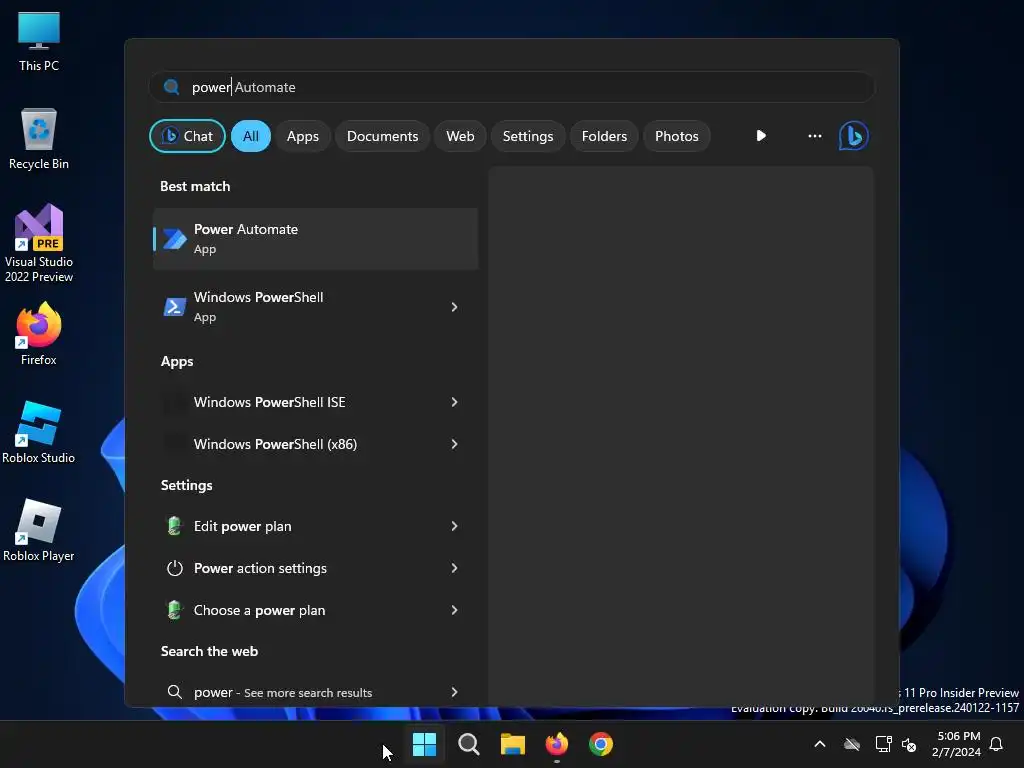Open Google Chrome from the taskbar
The image size is (1024, 768).
pos(601,744)
